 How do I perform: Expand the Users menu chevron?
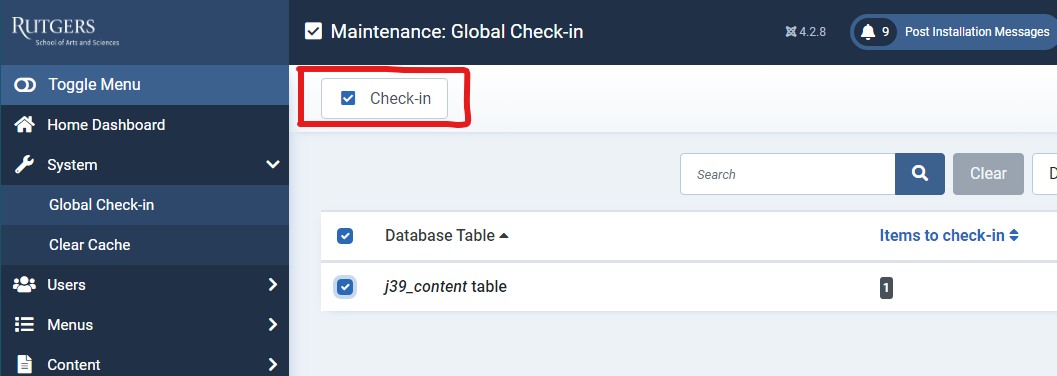272,284
